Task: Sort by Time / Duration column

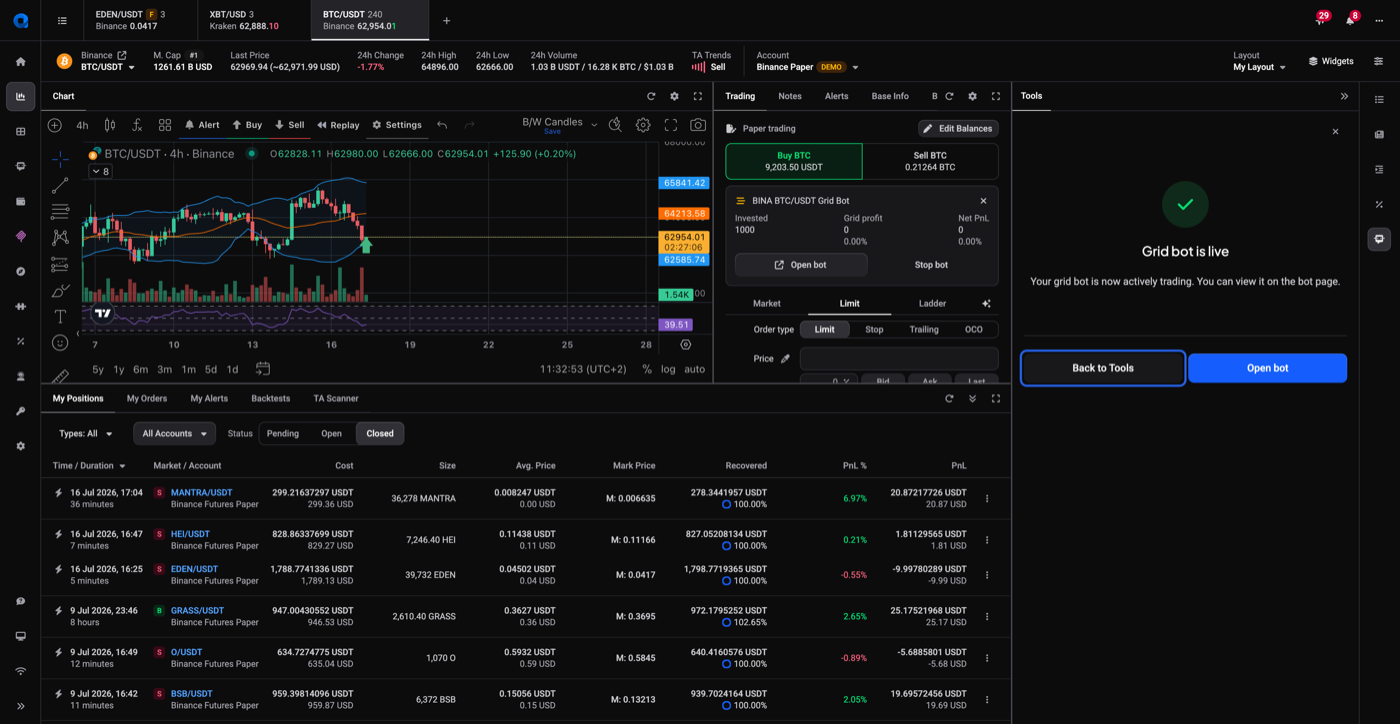Action: click(89, 465)
